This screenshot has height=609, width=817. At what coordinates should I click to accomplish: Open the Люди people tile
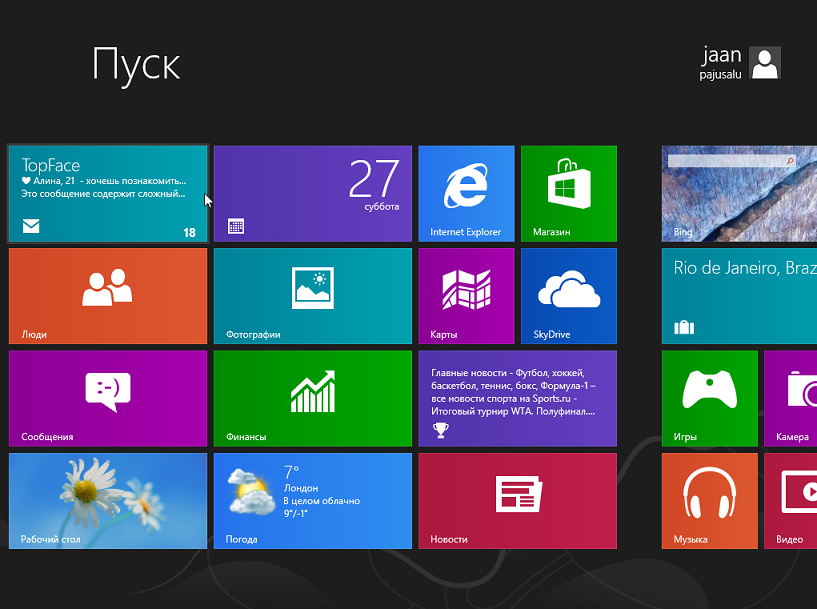[108, 296]
